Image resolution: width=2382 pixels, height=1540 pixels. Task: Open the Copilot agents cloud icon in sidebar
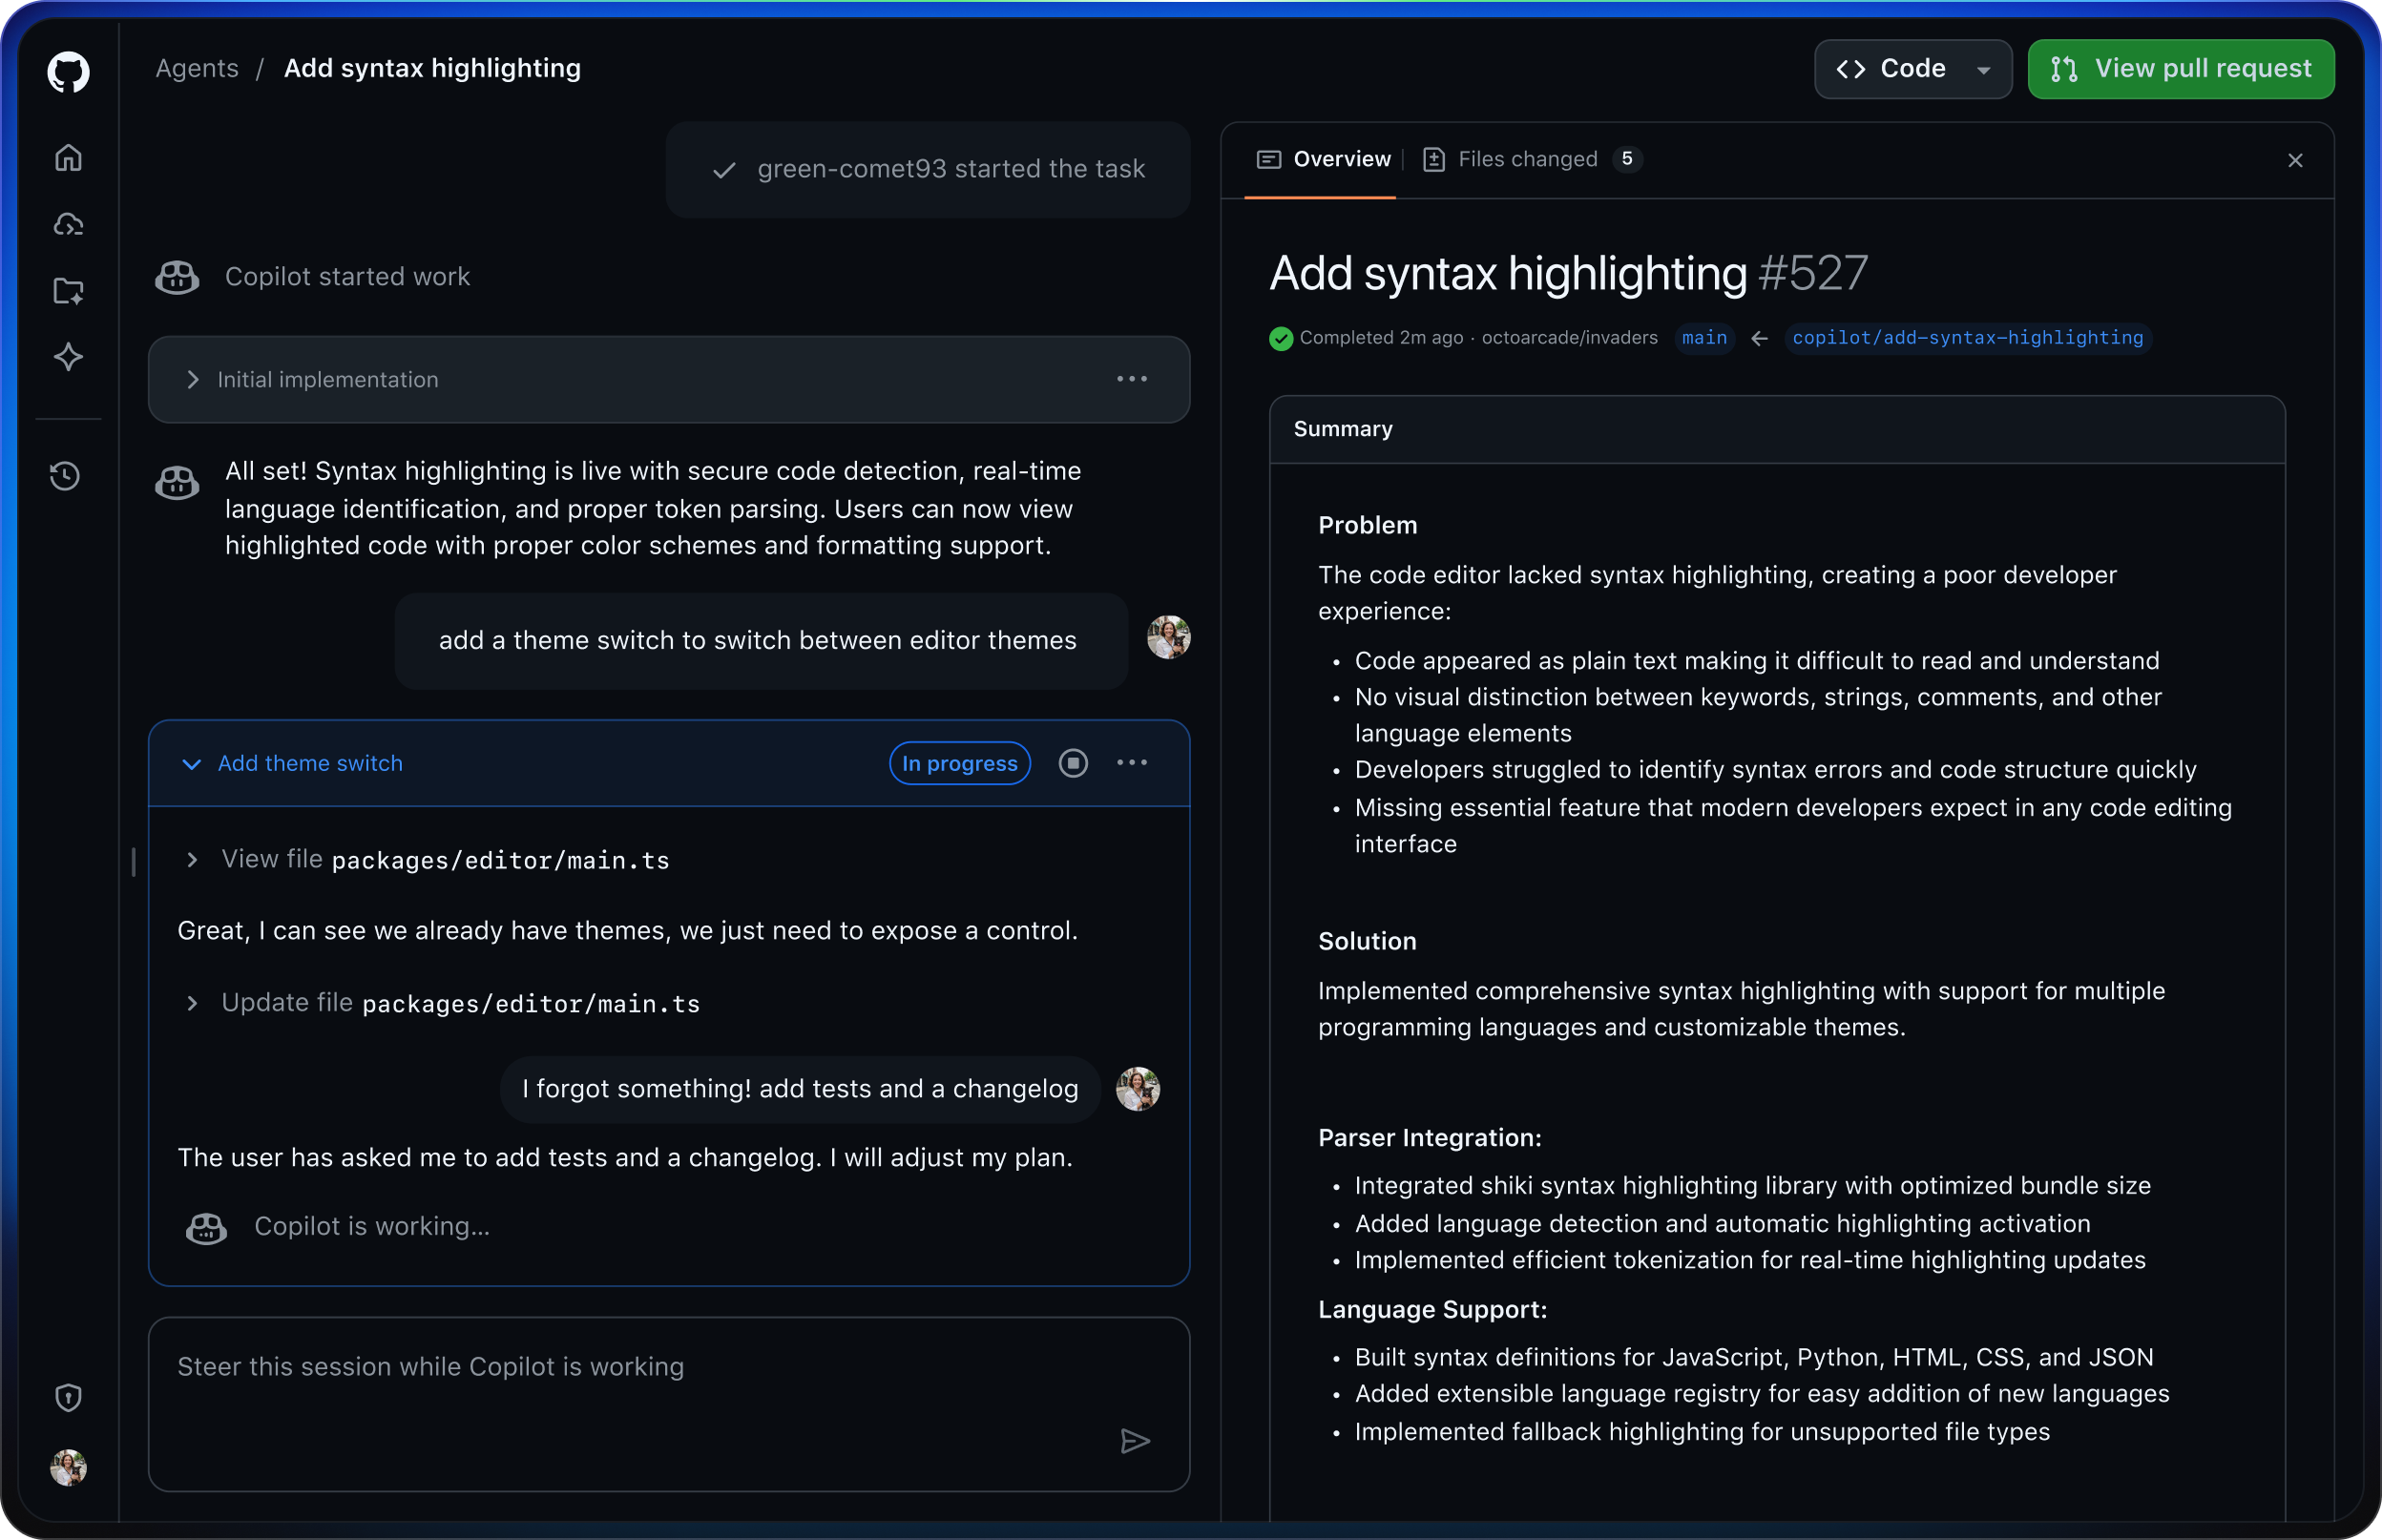(68, 224)
